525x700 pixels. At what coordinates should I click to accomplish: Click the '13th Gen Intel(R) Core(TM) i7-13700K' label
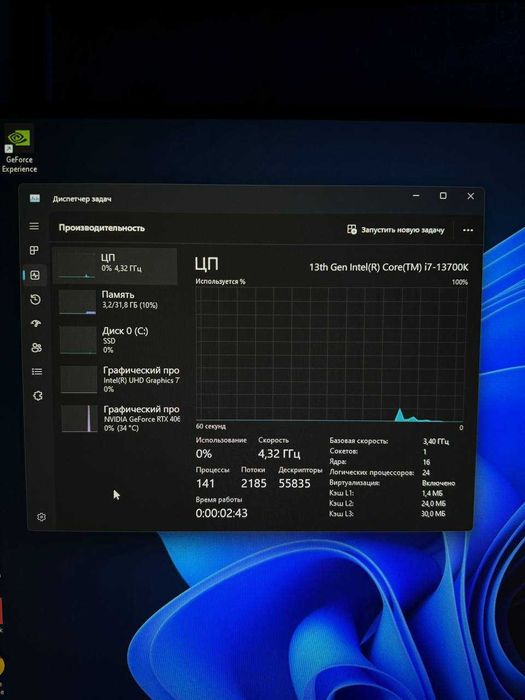(389, 267)
